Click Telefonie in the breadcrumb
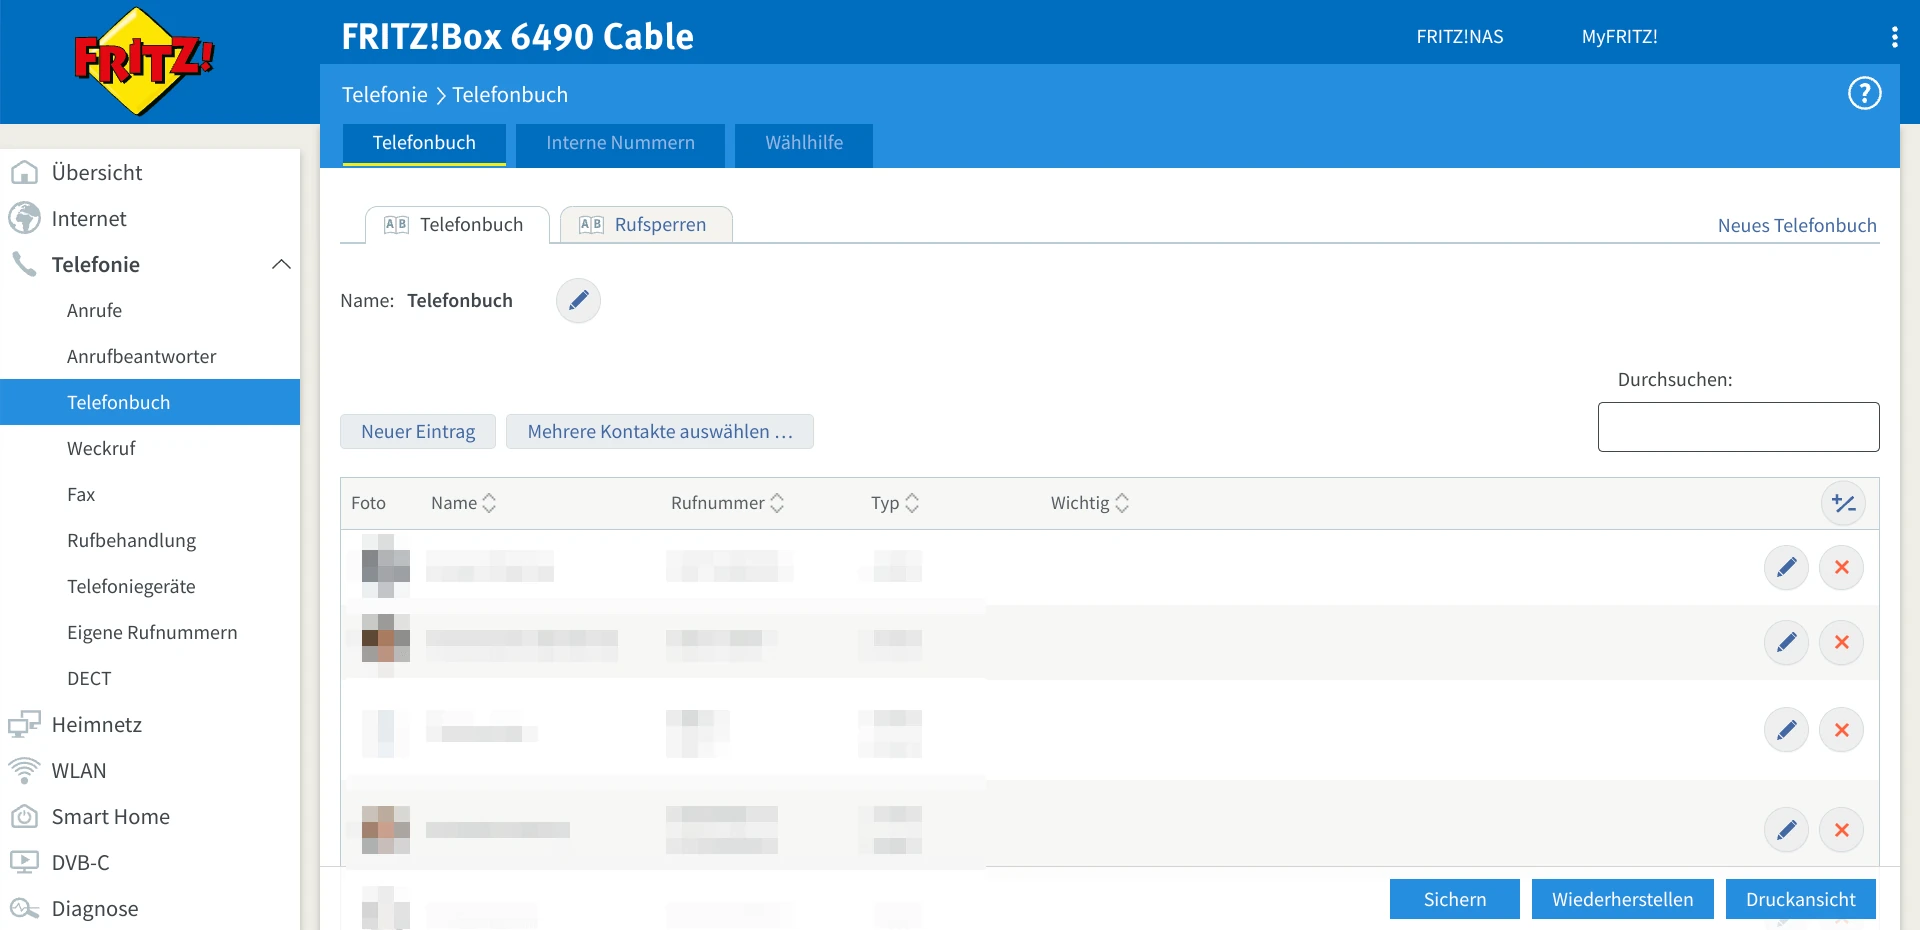1920x930 pixels. click(x=385, y=94)
